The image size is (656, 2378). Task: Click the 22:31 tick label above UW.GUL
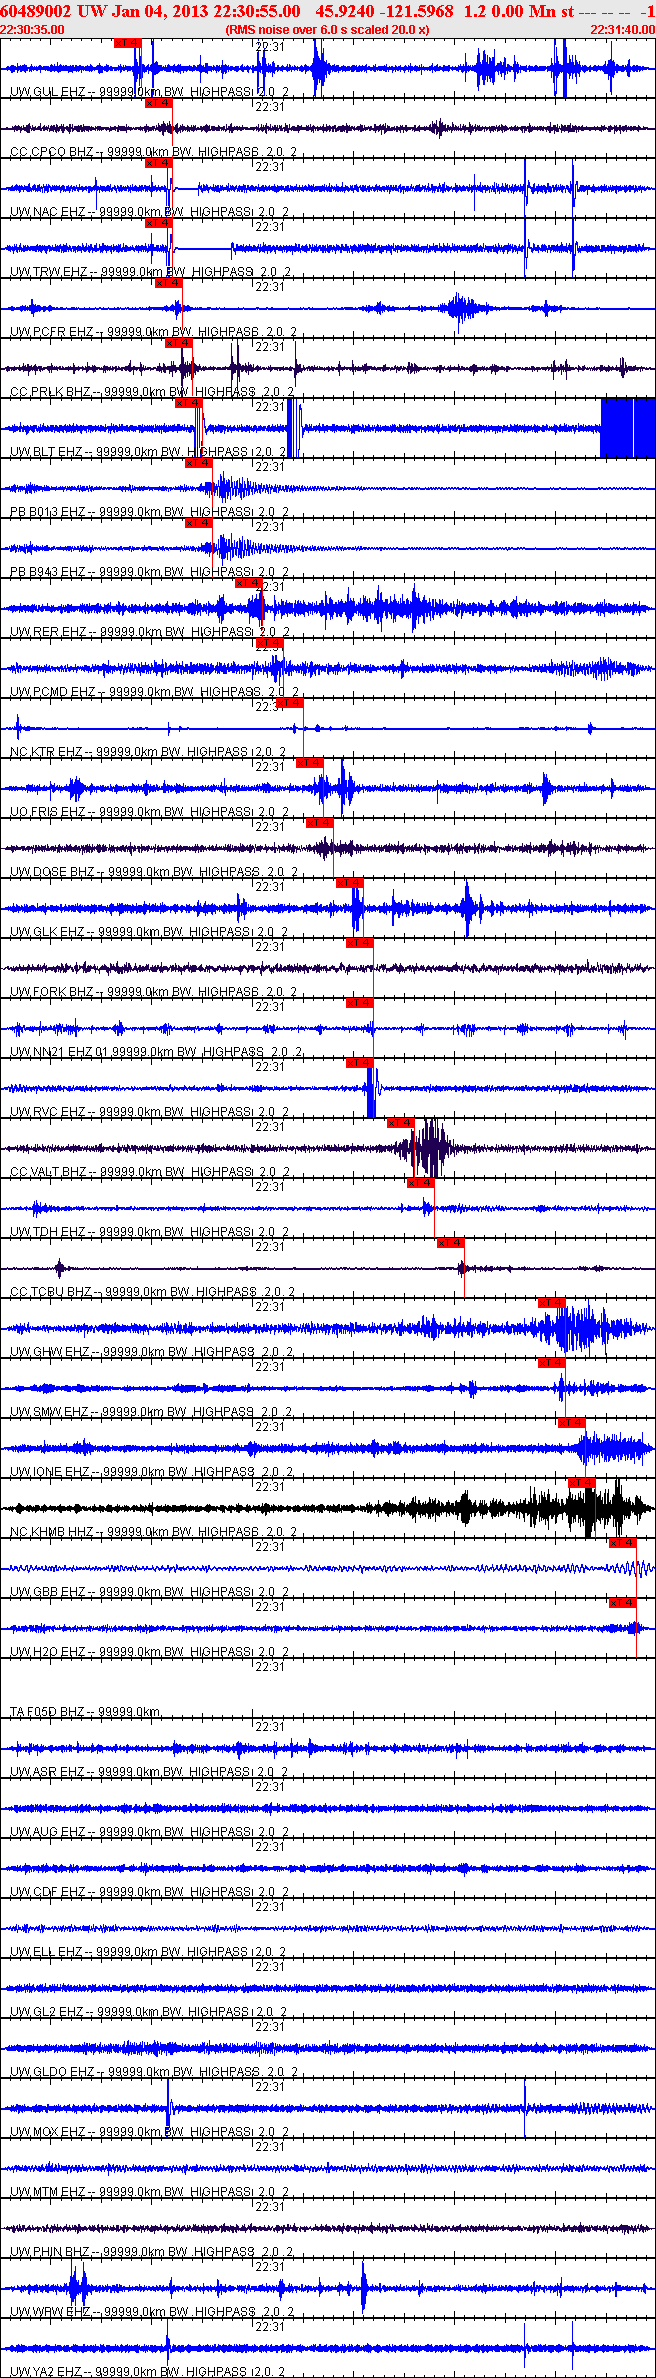tap(270, 47)
